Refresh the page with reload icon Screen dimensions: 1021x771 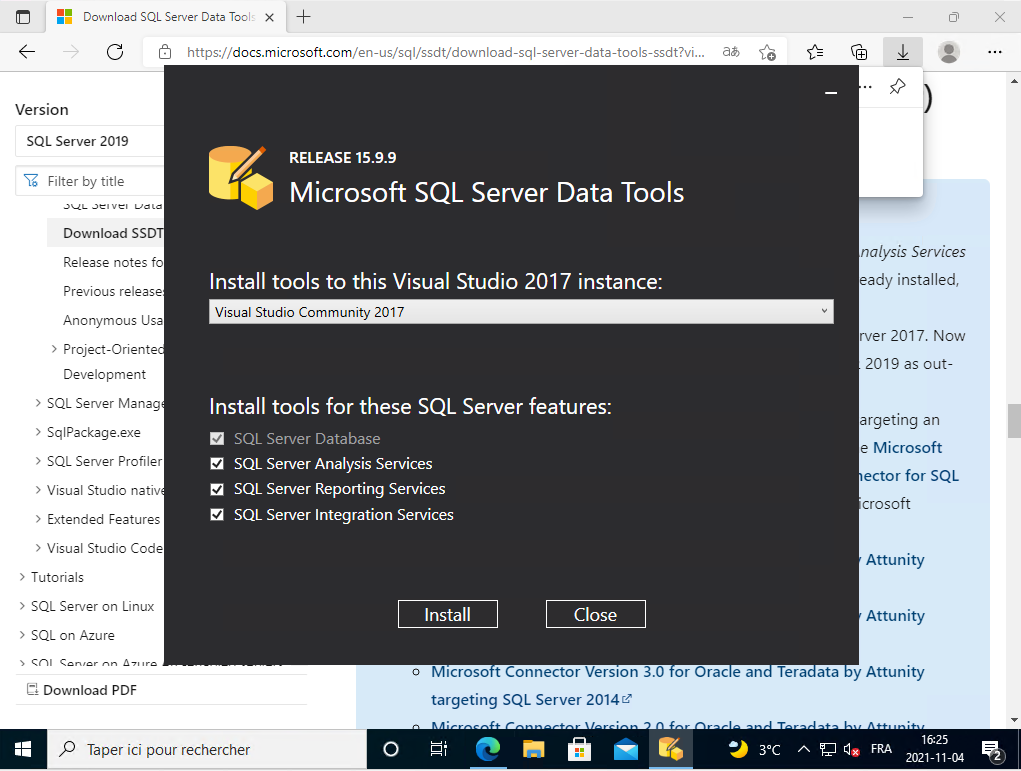click(x=115, y=52)
